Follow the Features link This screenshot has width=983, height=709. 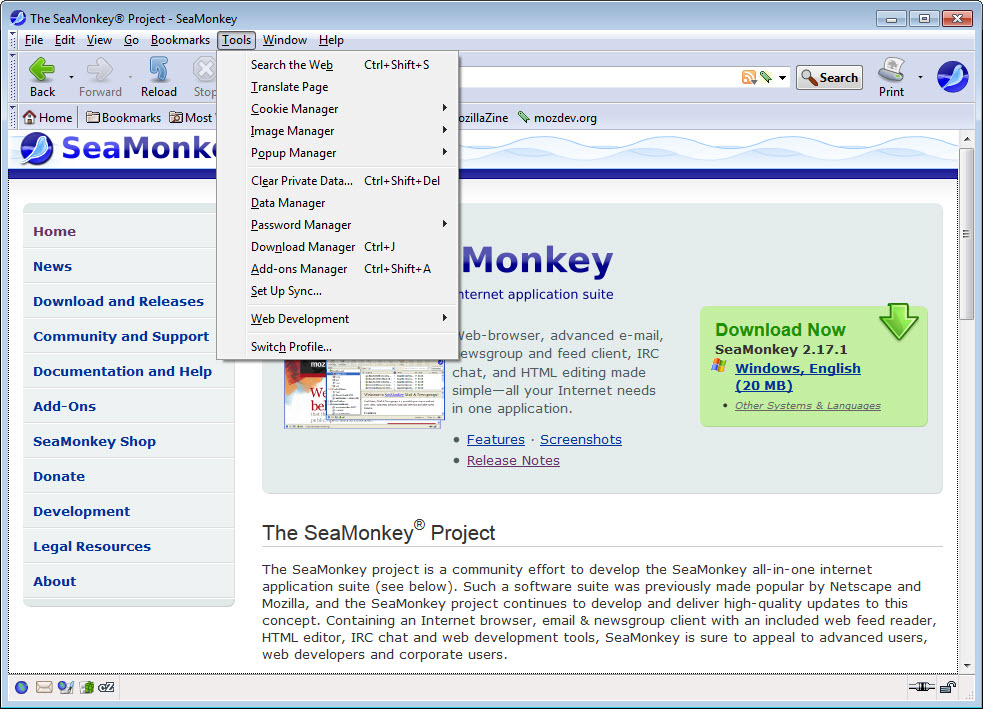point(495,439)
